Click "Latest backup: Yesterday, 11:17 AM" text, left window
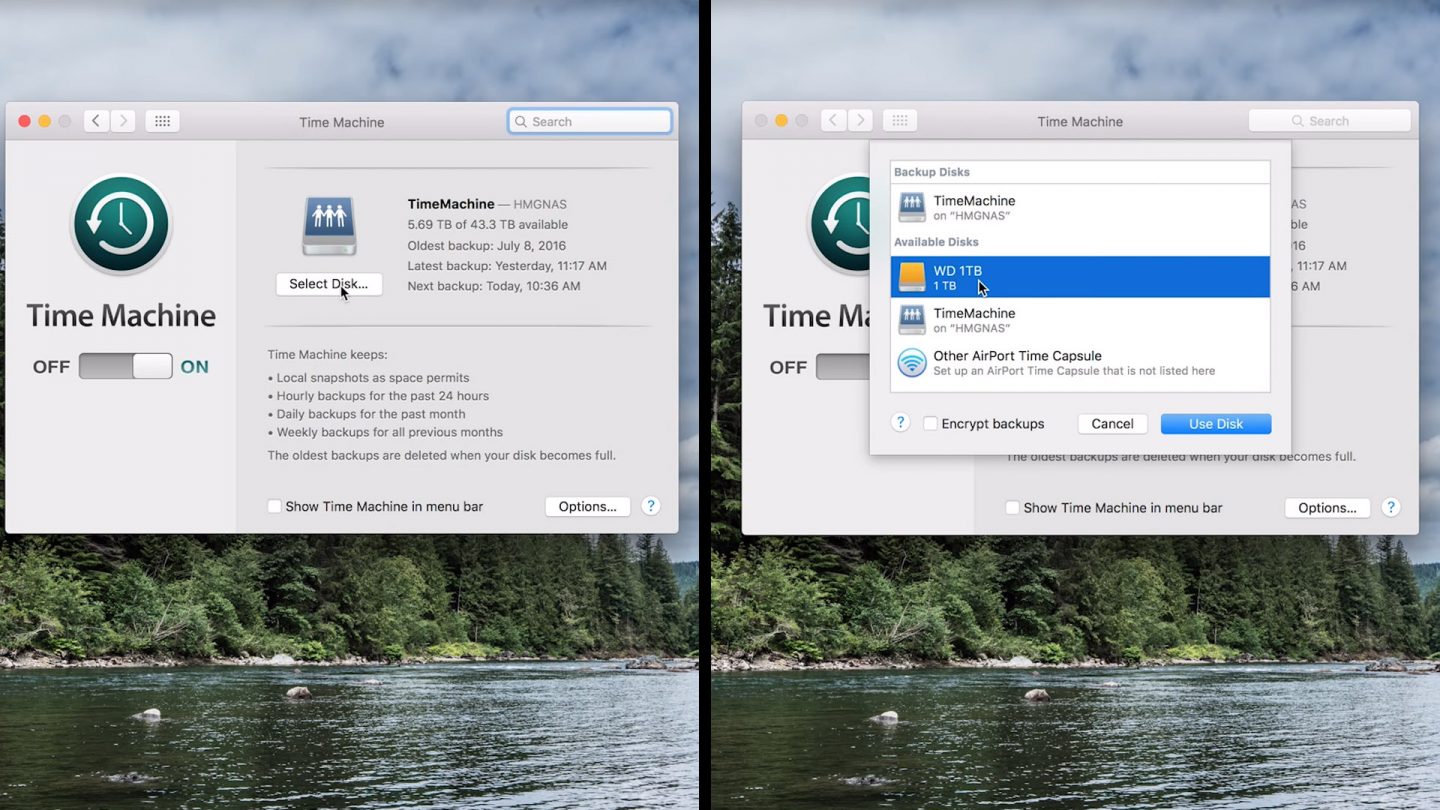This screenshot has width=1440, height=810. click(507, 266)
